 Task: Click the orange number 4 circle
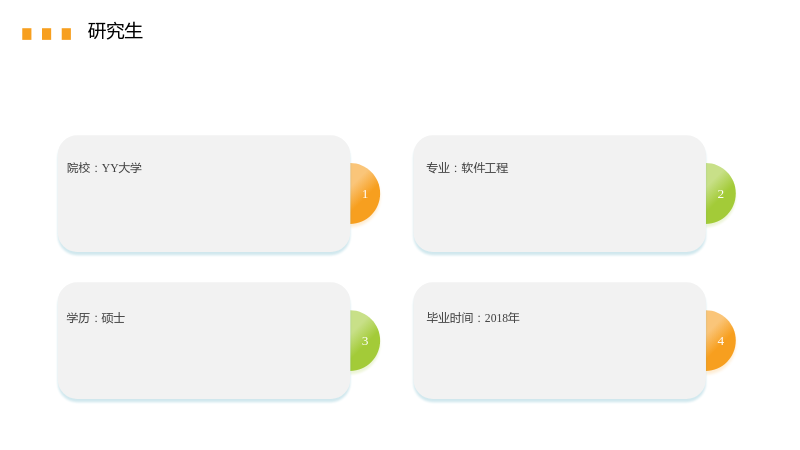coord(720,340)
